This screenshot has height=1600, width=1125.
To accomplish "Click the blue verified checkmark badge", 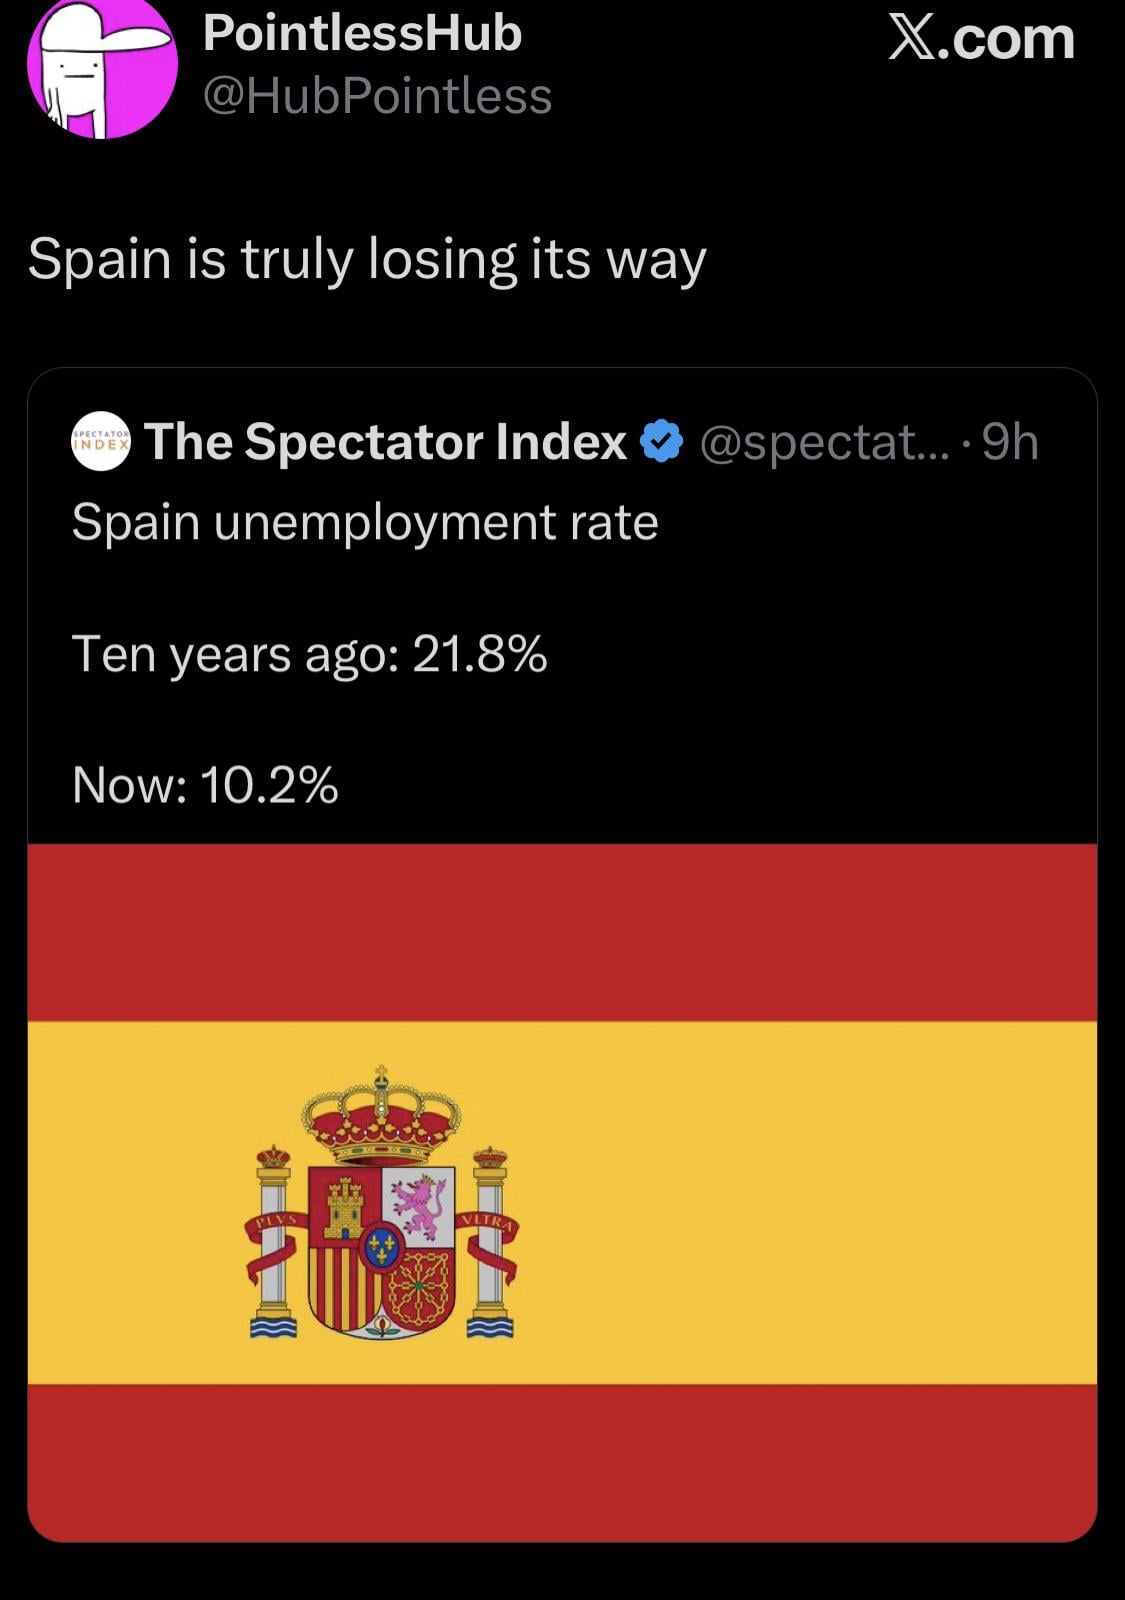I will (661, 441).
